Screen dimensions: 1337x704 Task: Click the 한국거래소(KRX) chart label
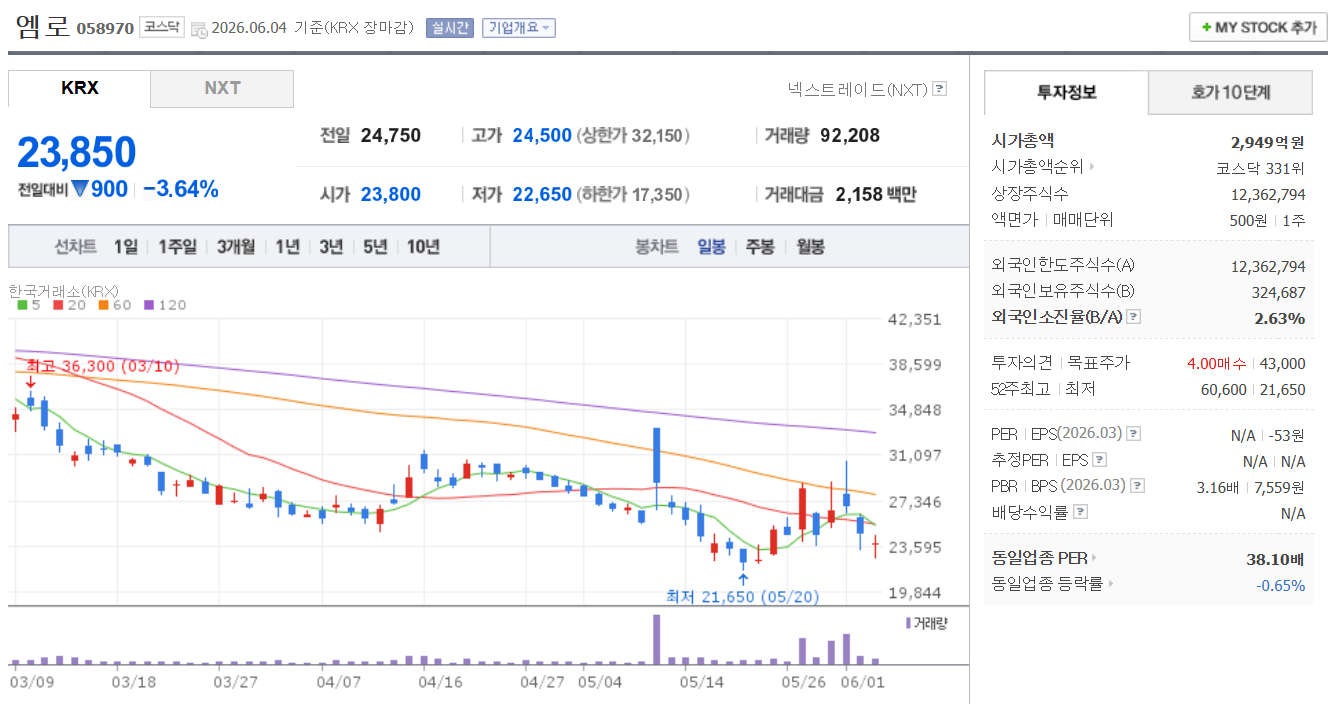click(x=63, y=291)
